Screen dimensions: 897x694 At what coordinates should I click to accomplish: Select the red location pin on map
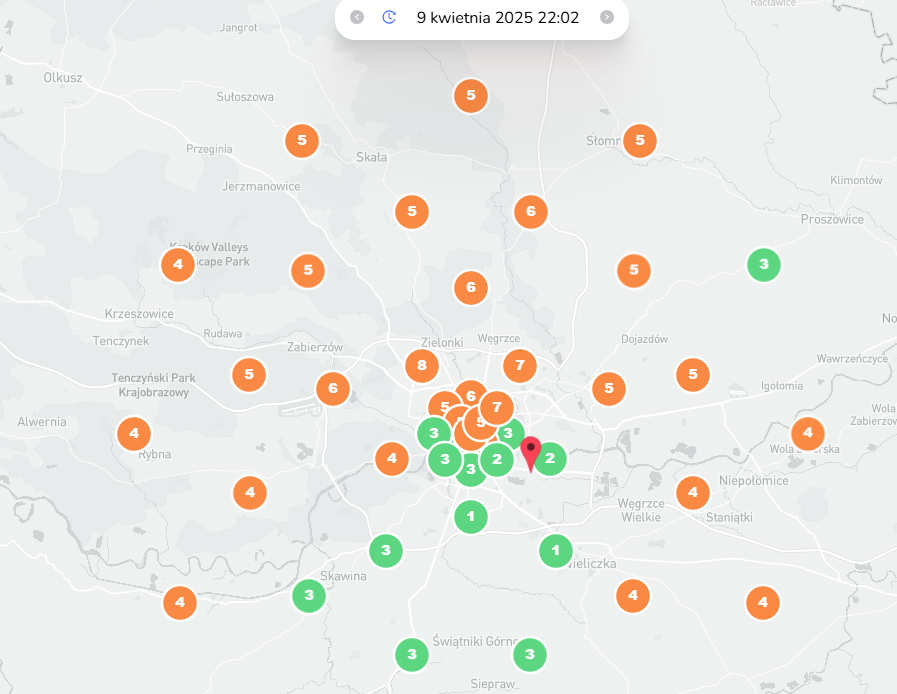[531, 452]
